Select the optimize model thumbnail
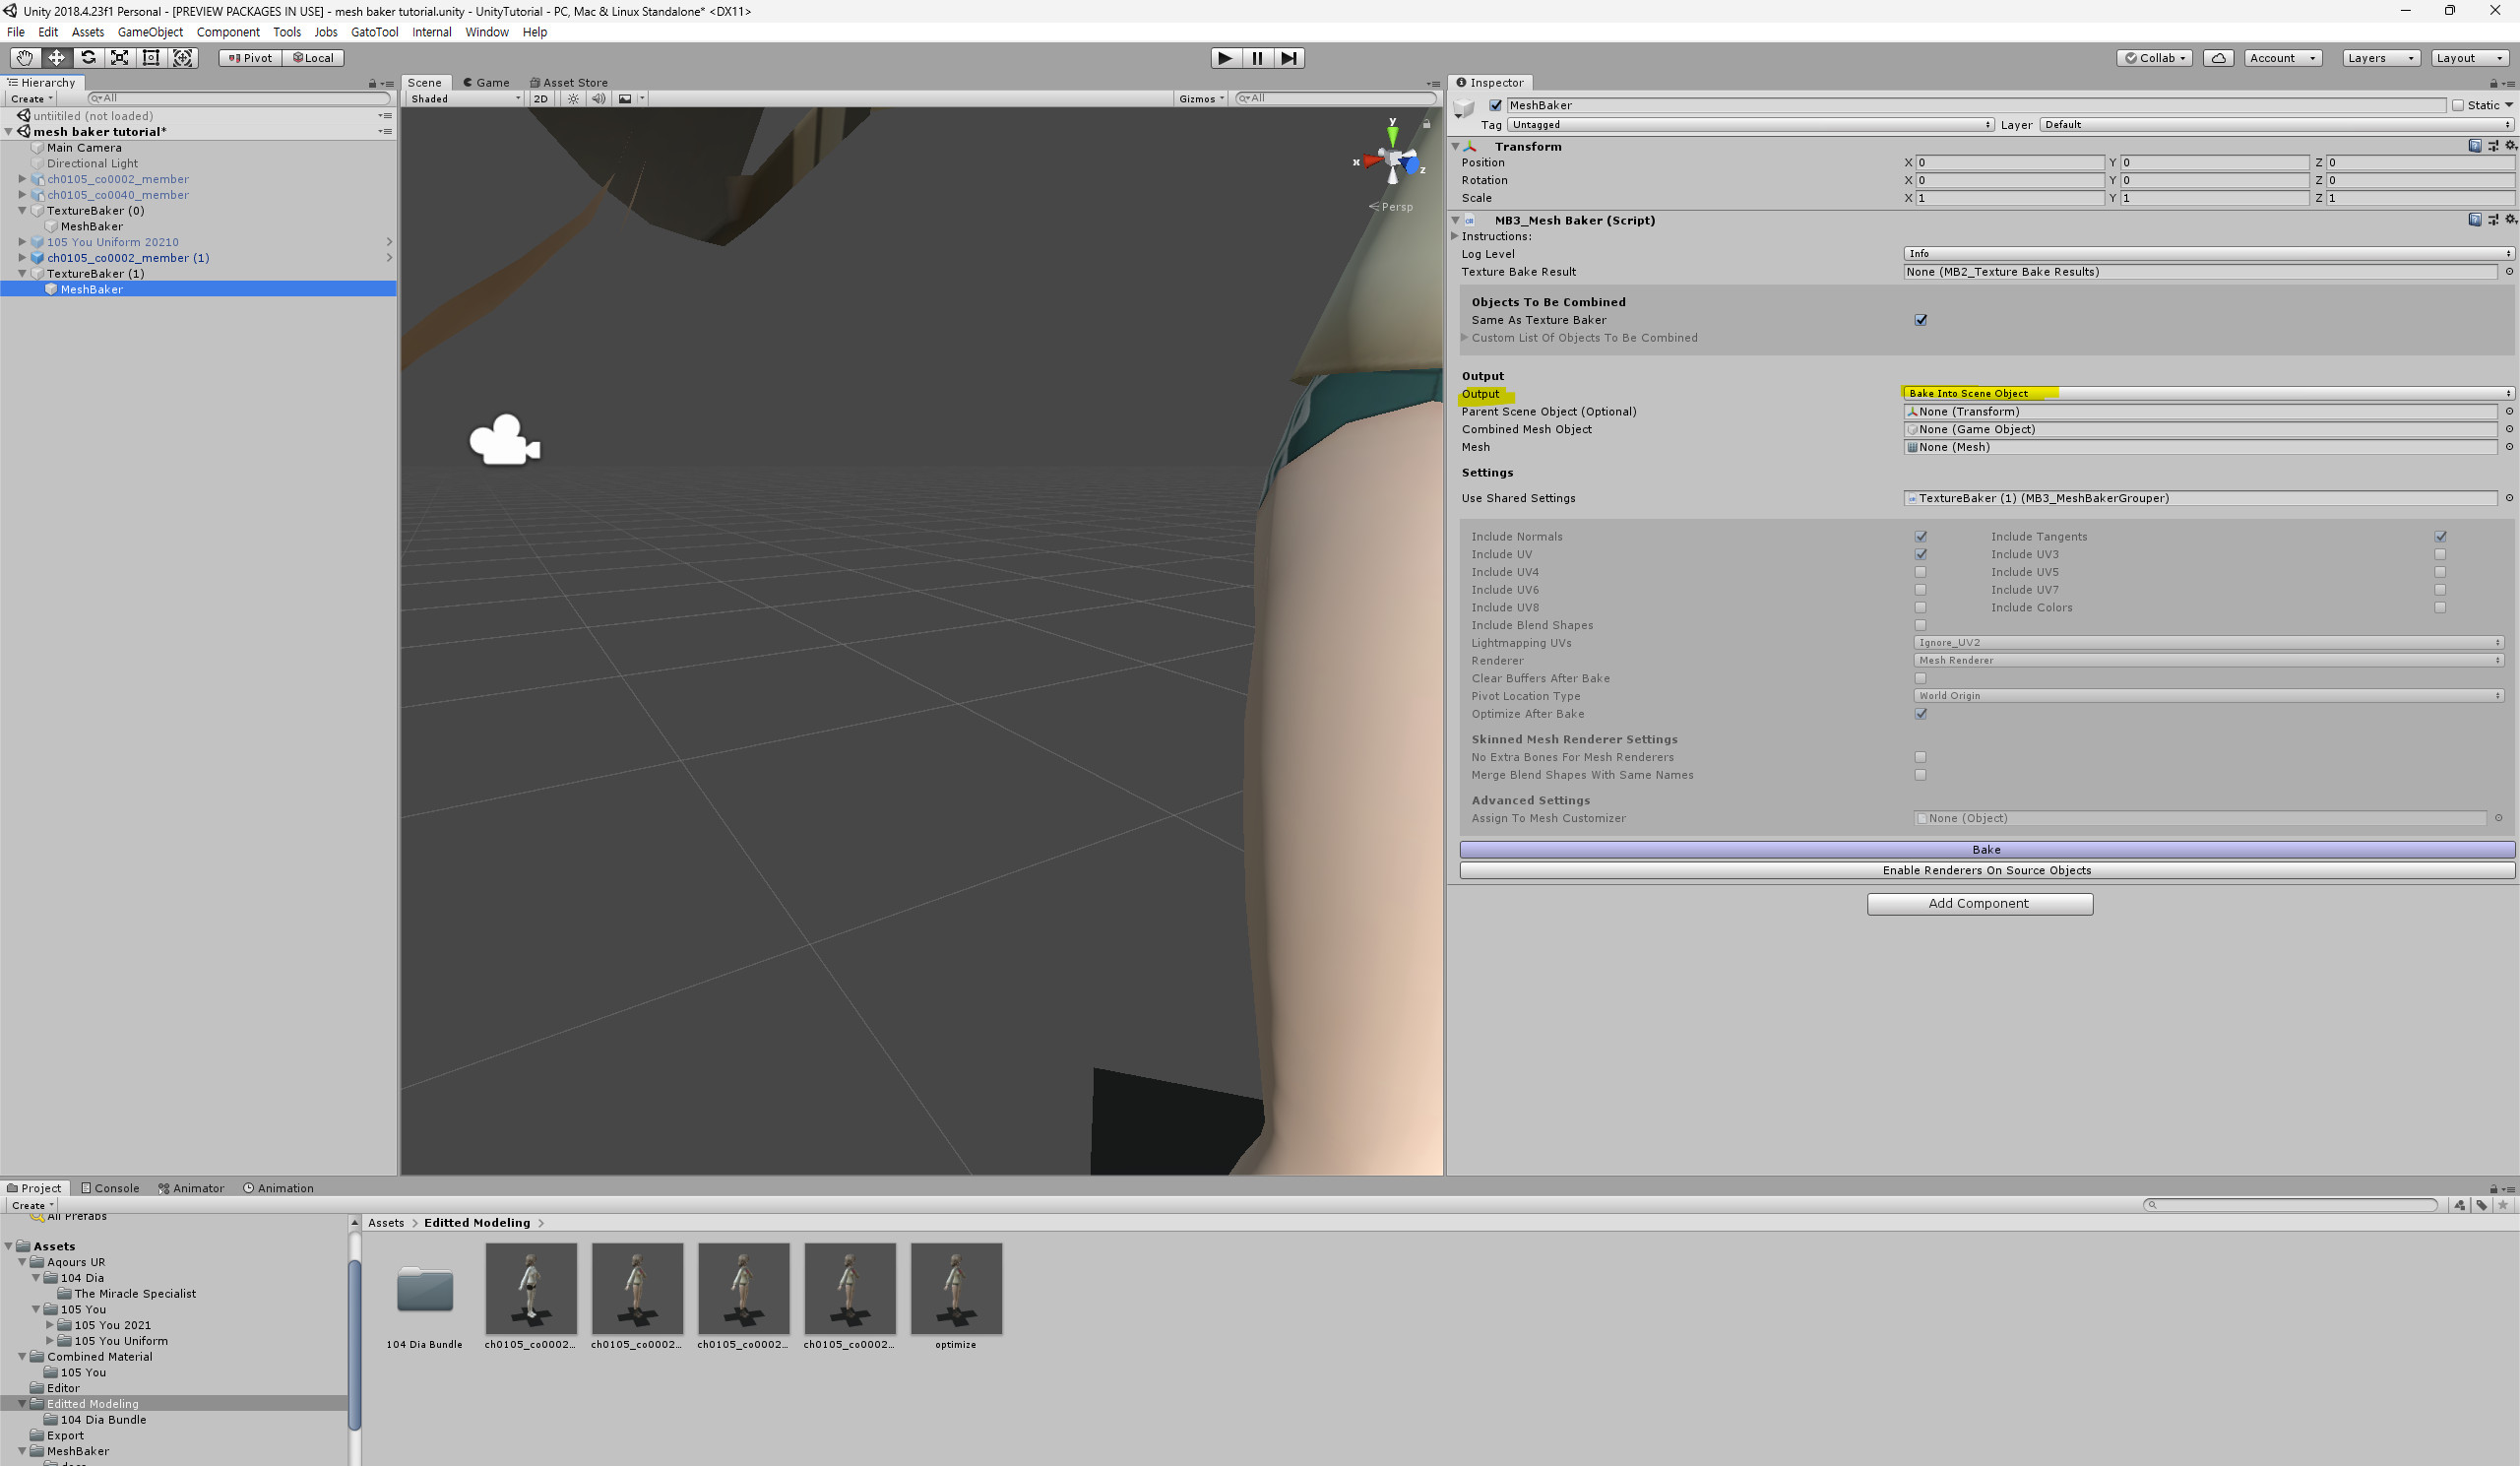The width and height of the screenshot is (2520, 1466). (x=956, y=1289)
